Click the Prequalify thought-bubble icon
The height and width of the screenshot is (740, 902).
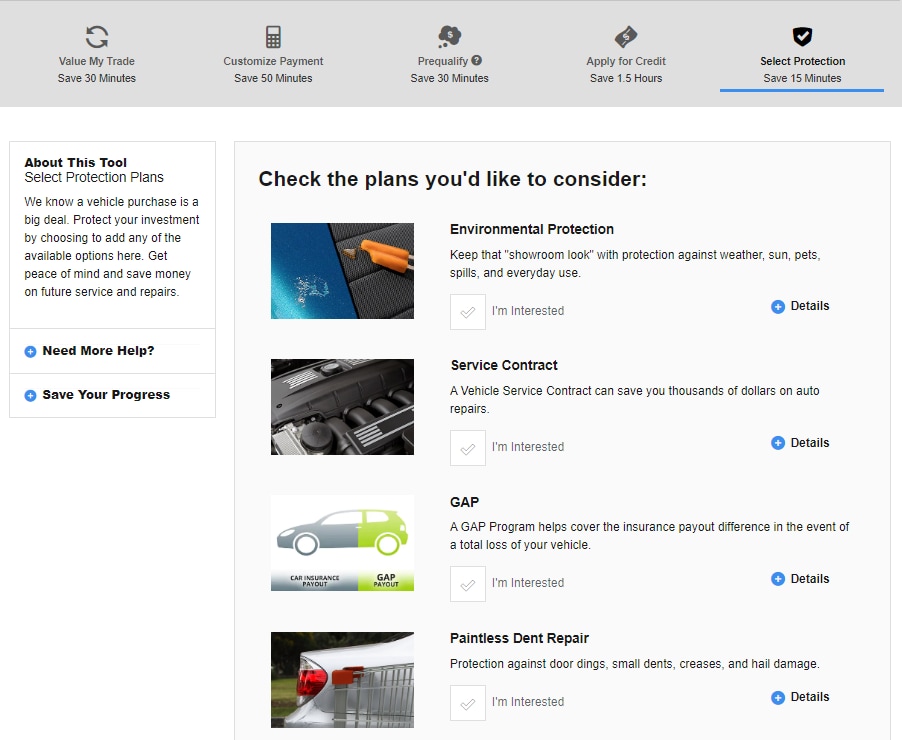click(x=449, y=37)
